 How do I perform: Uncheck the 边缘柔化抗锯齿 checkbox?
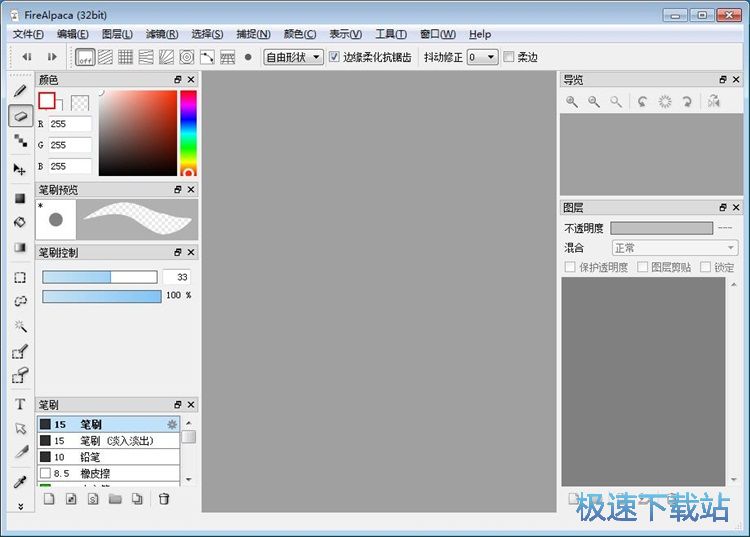[x=334, y=57]
